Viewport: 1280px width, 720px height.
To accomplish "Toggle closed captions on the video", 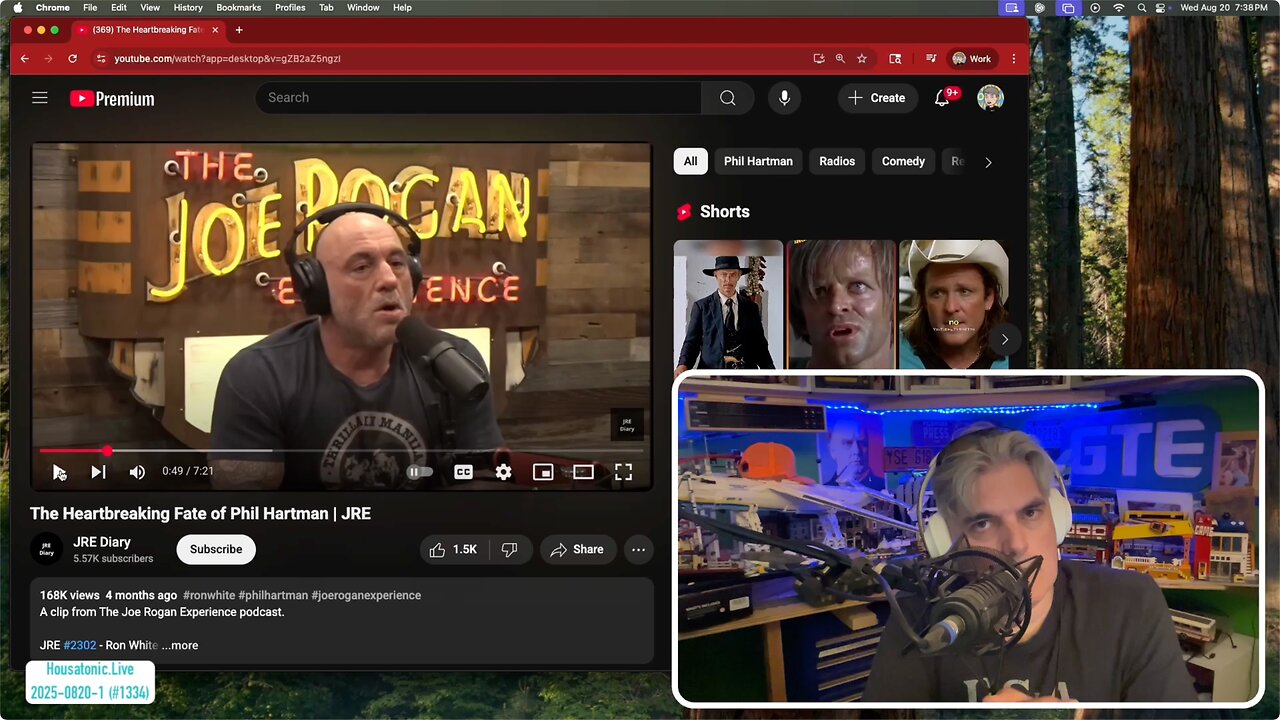I will [463, 472].
